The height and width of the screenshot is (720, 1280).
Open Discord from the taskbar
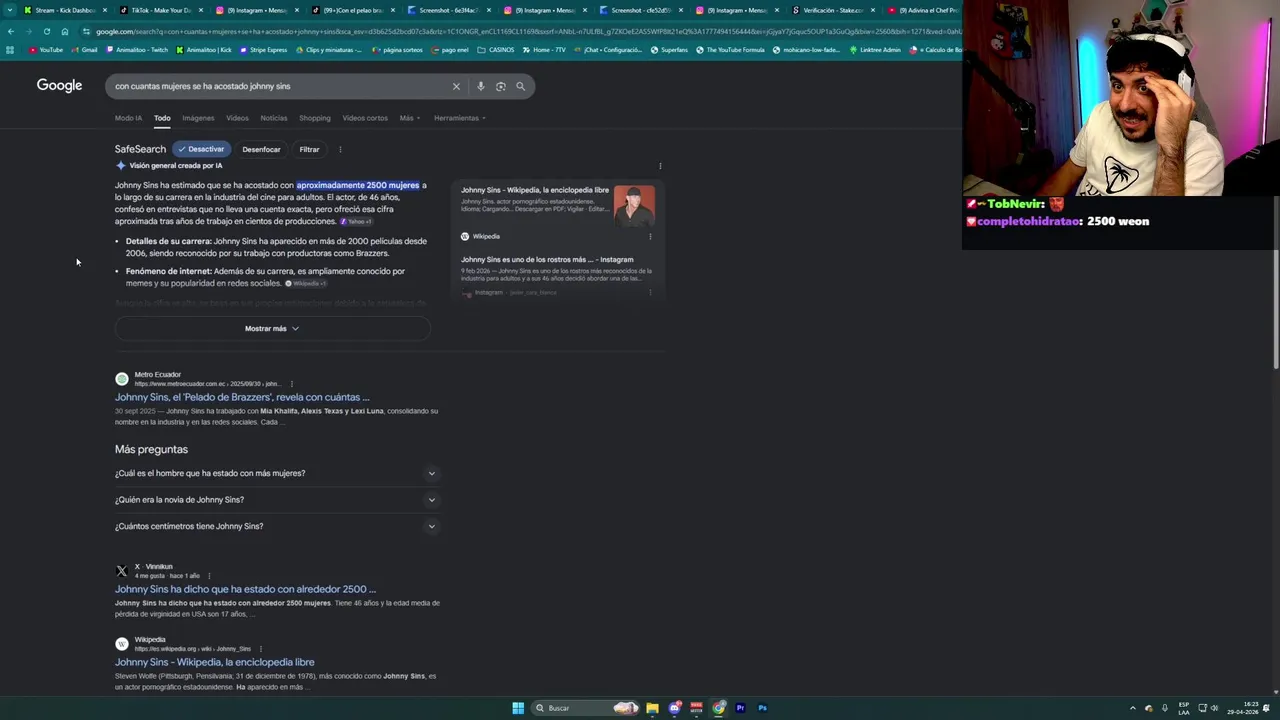click(675, 708)
